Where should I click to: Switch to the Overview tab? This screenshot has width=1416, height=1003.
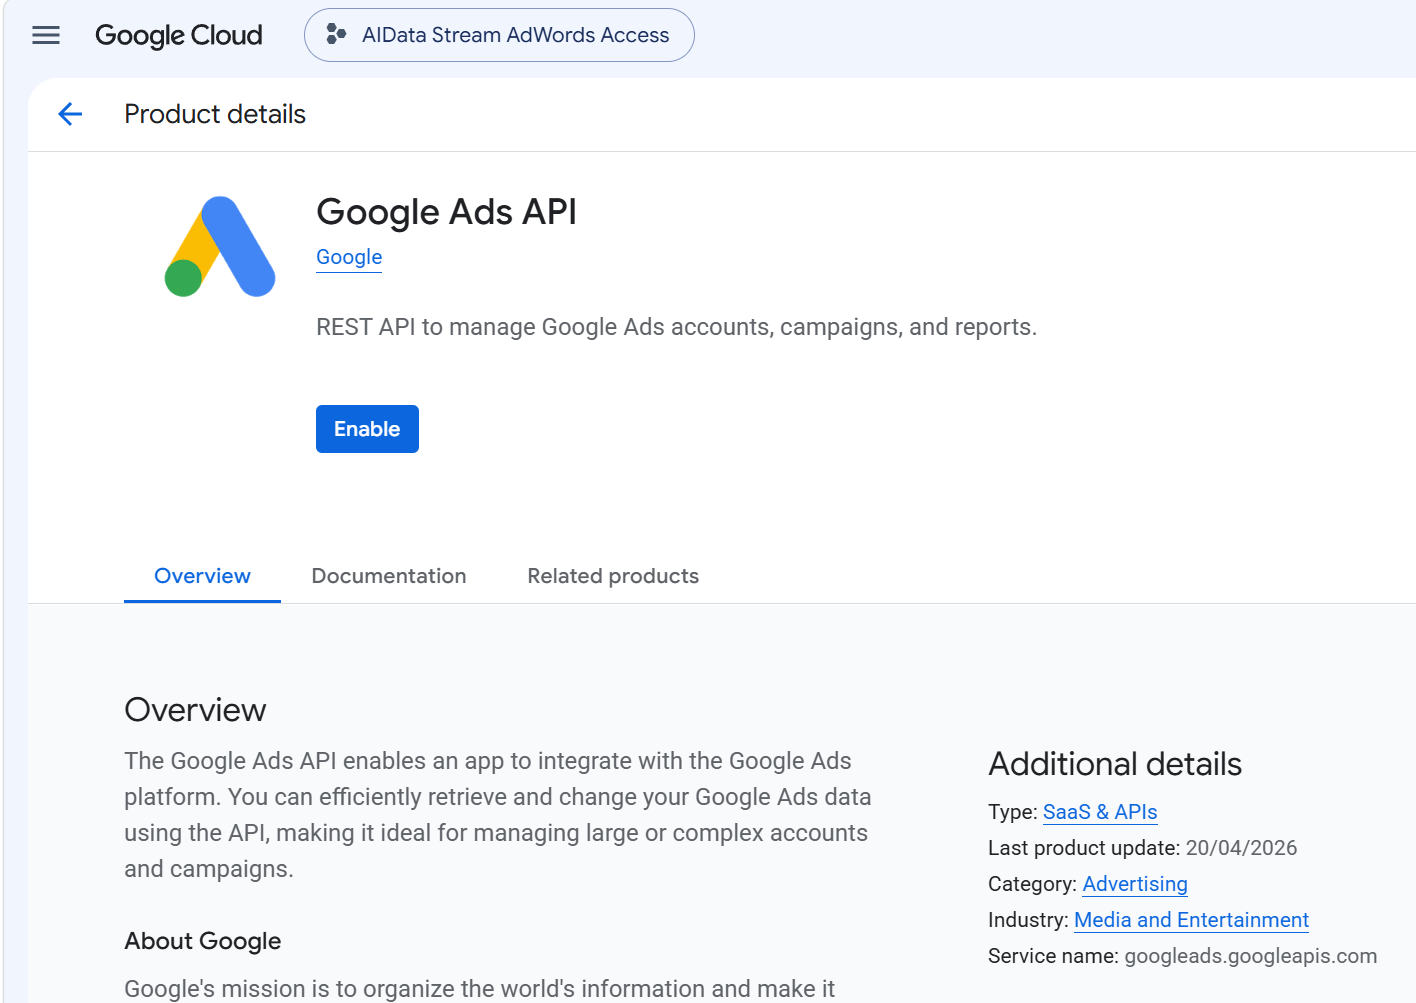(202, 576)
